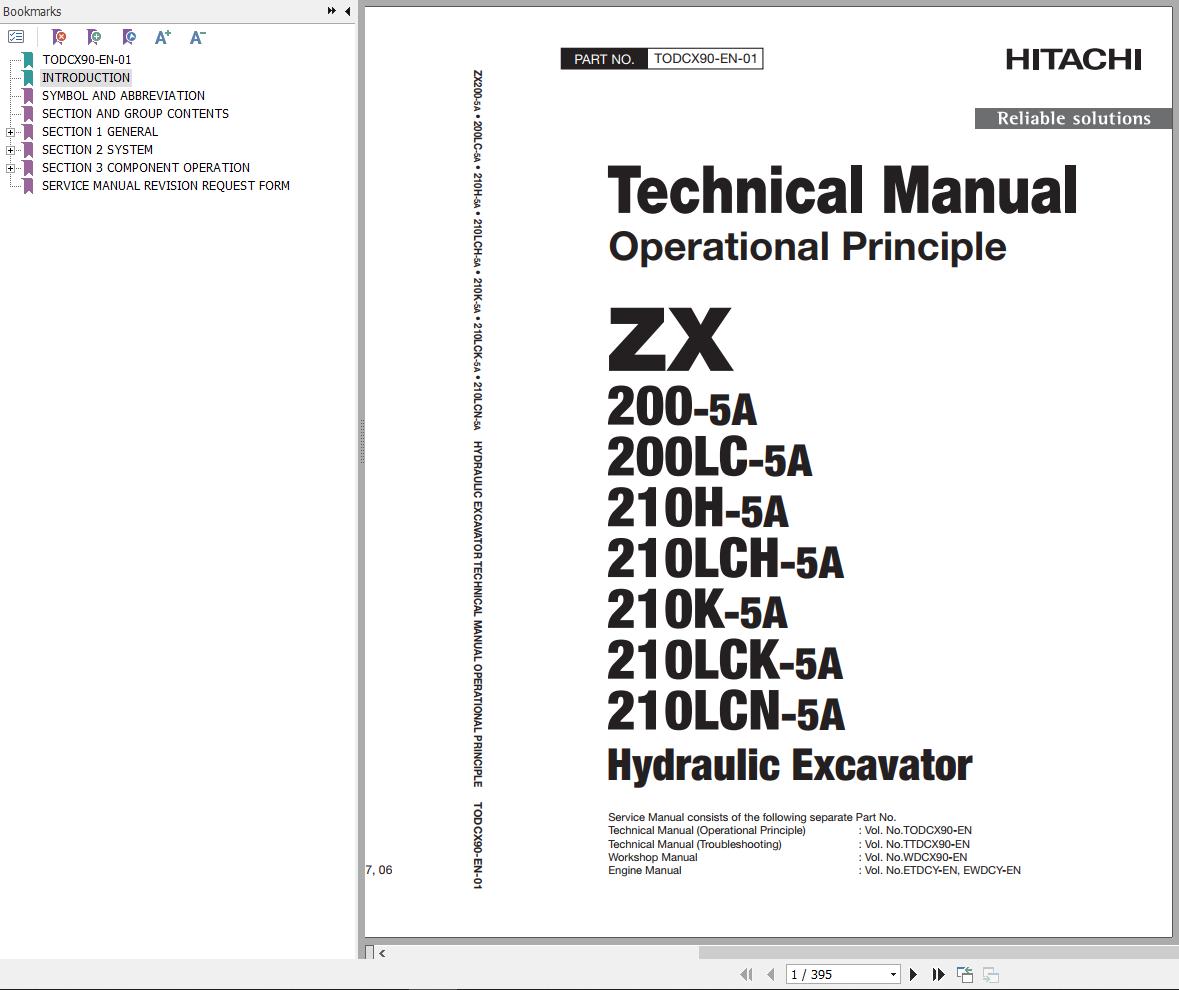
Task: Open the page number dropdown arrow
Action: [893, 974]
